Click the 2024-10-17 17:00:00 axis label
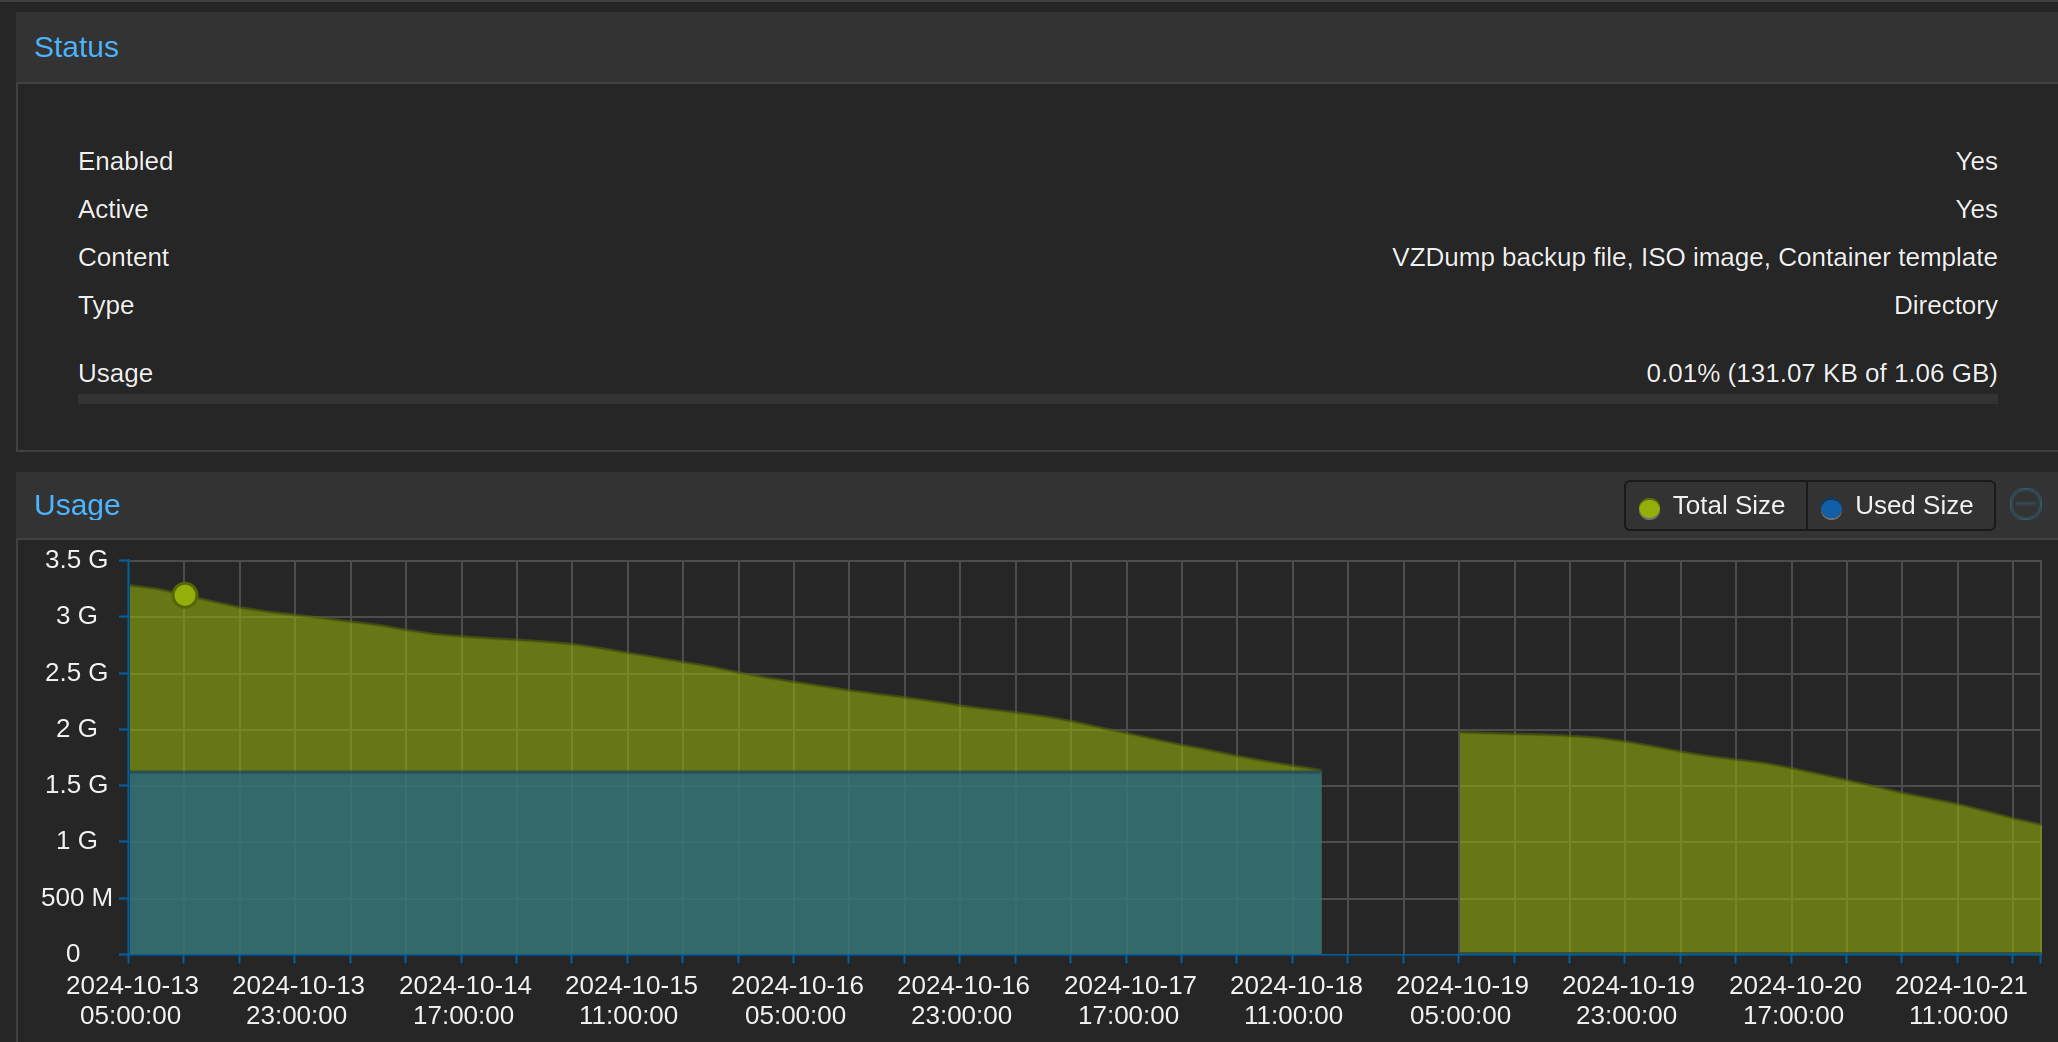The width and height of the screenshot is (2058, 1042). tap(1130, 1000)
